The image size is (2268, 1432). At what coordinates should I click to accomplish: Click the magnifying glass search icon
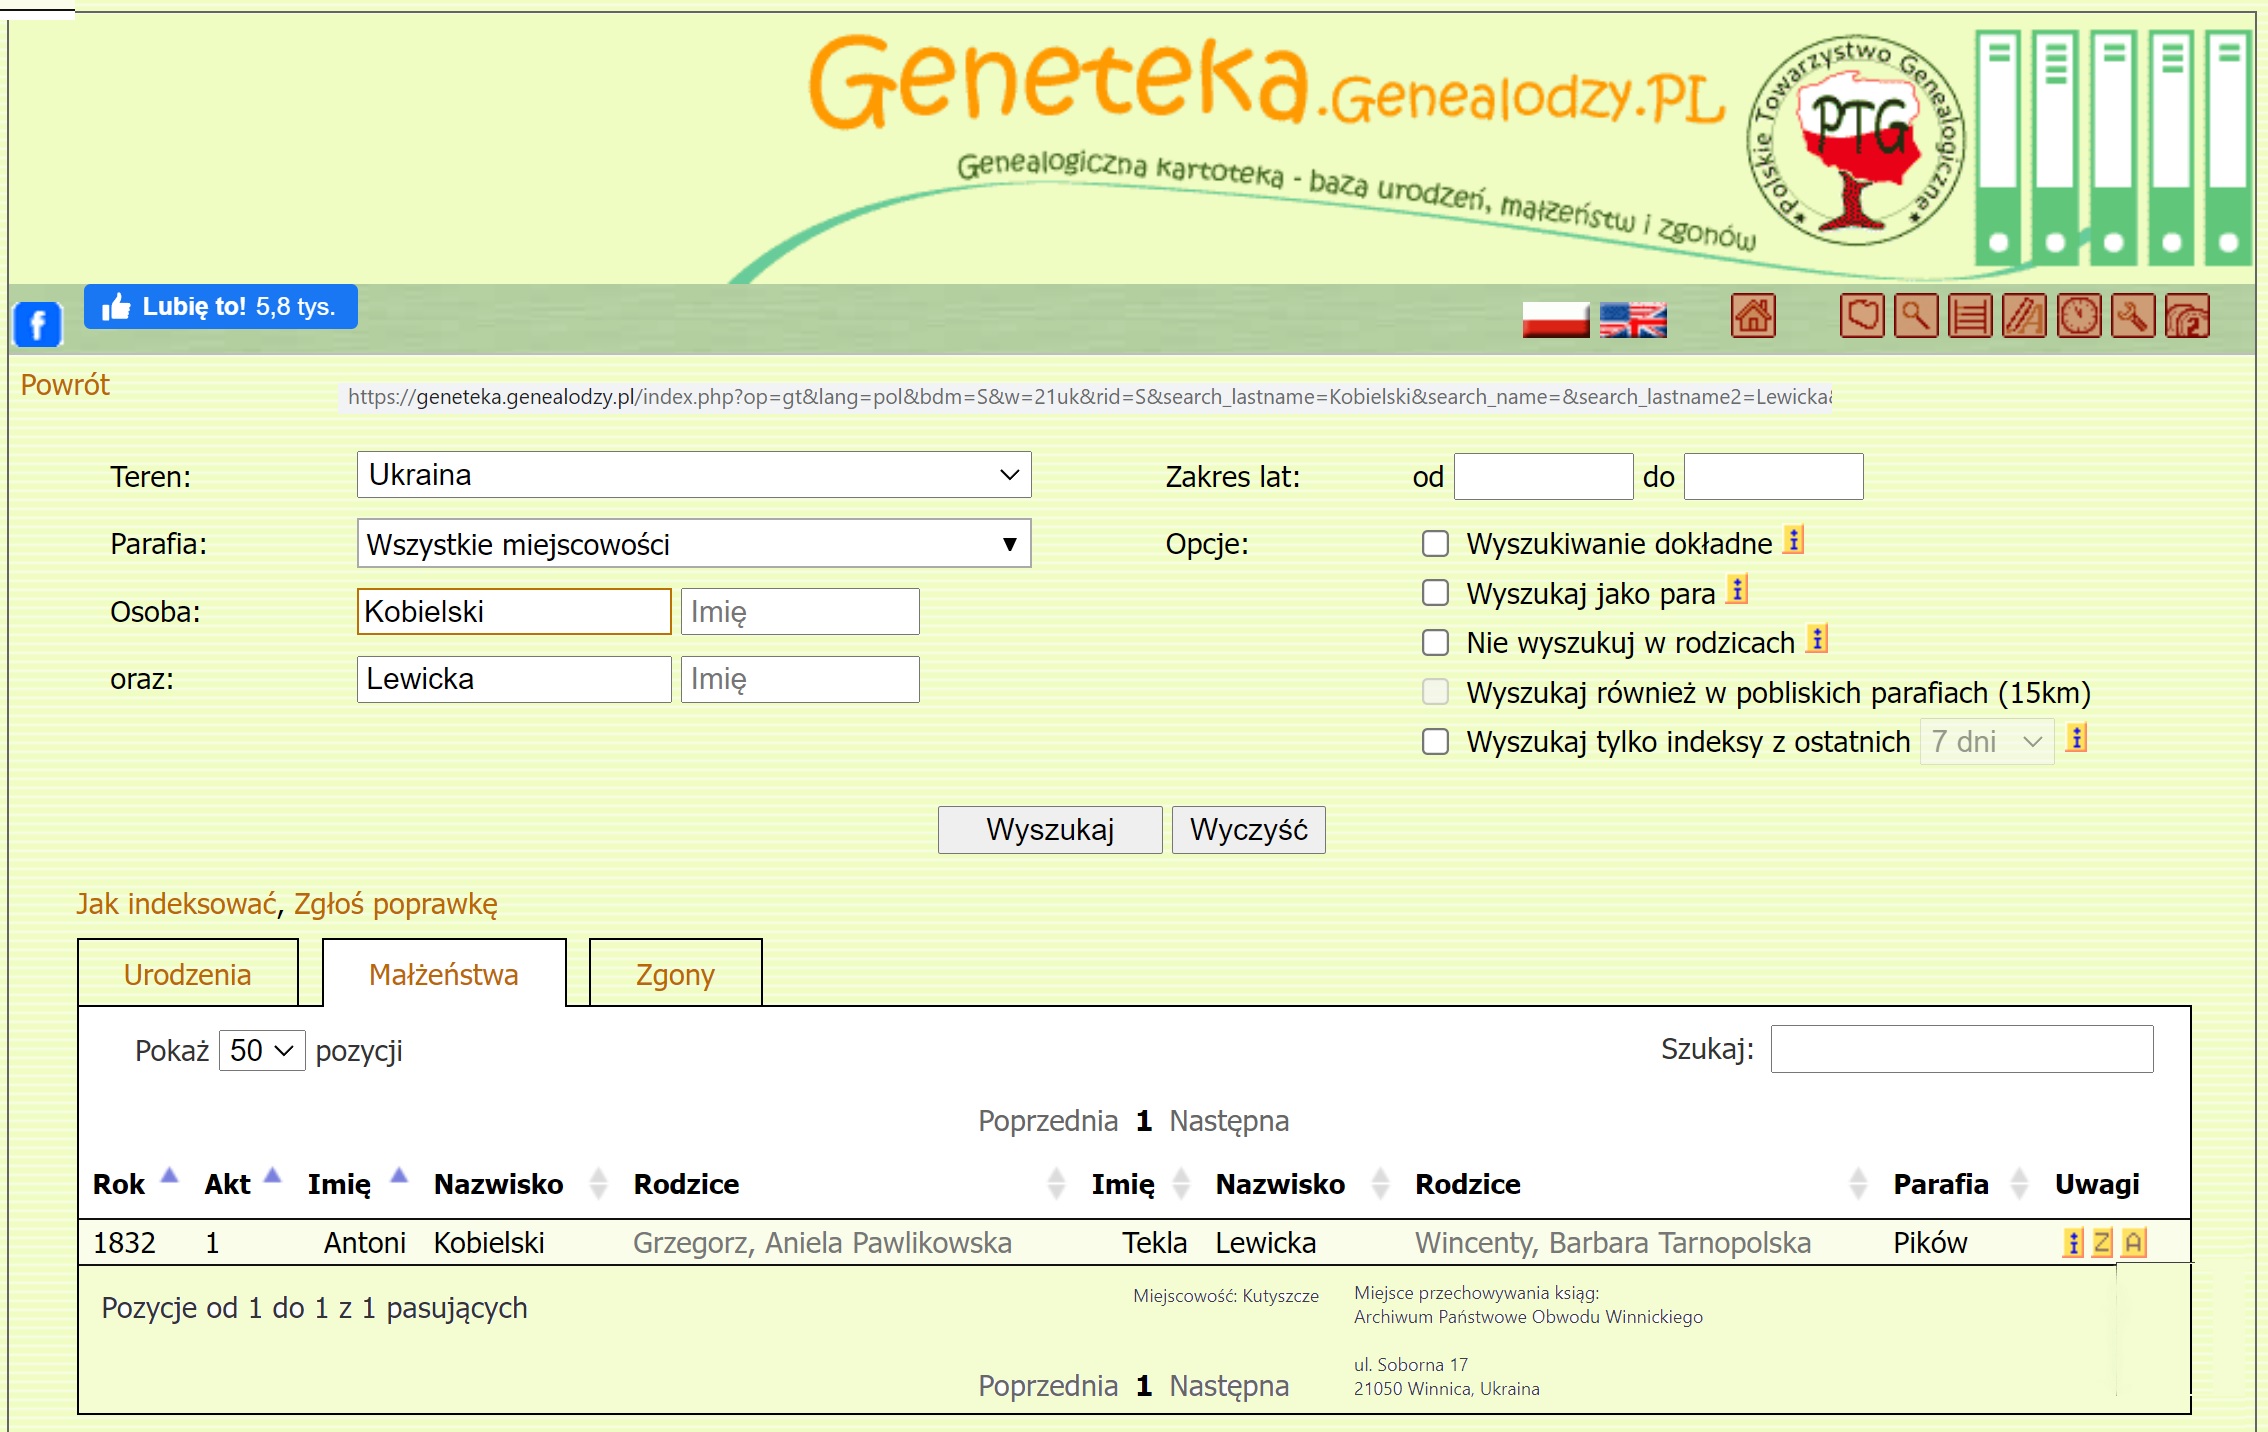[1915, 317]
